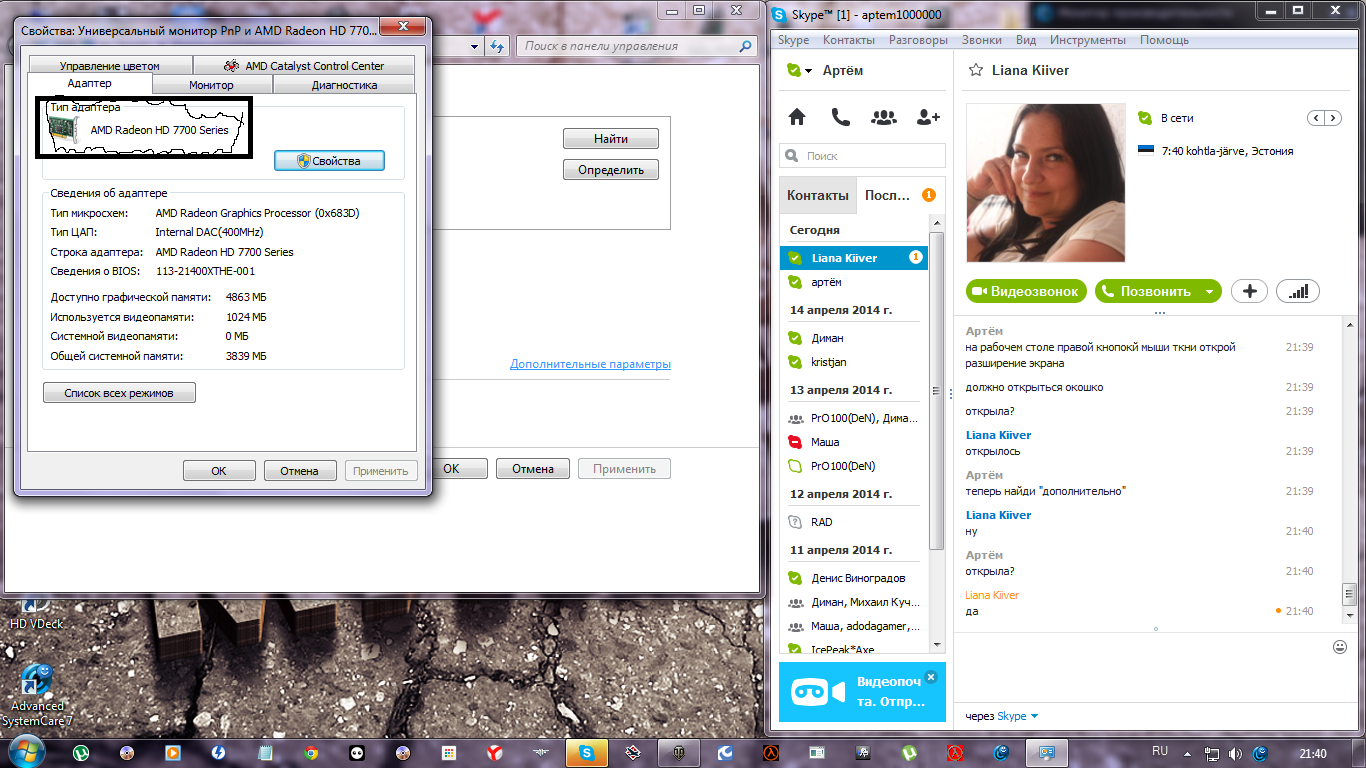Open the control panel address bar dropdown
The width and height of the screenshot is (1366, 768).
point(475,46)
